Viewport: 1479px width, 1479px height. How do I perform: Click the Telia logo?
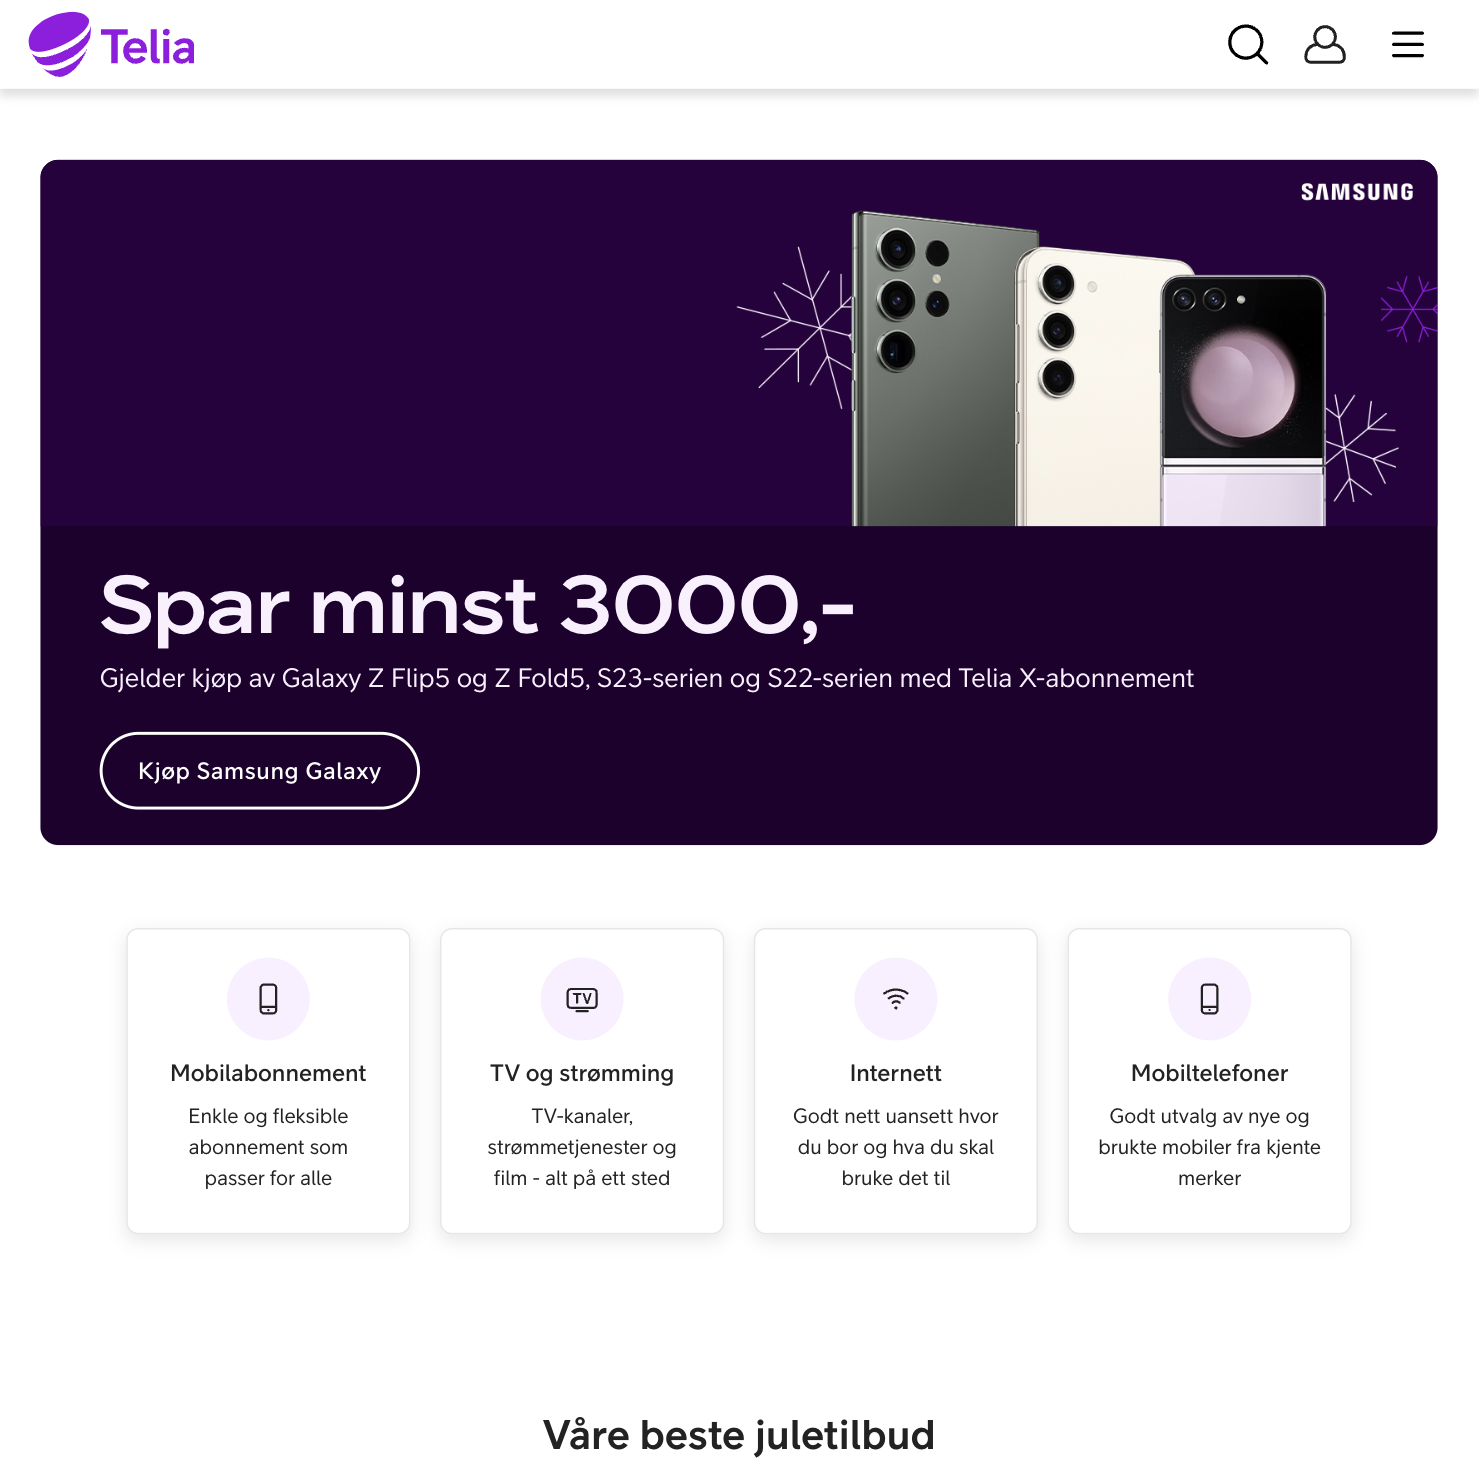click(113, 44)
